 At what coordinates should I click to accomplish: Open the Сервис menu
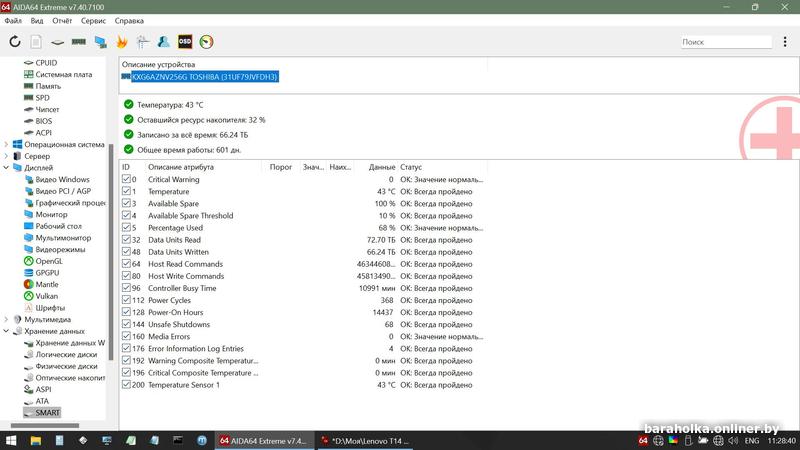click(93, 20)
